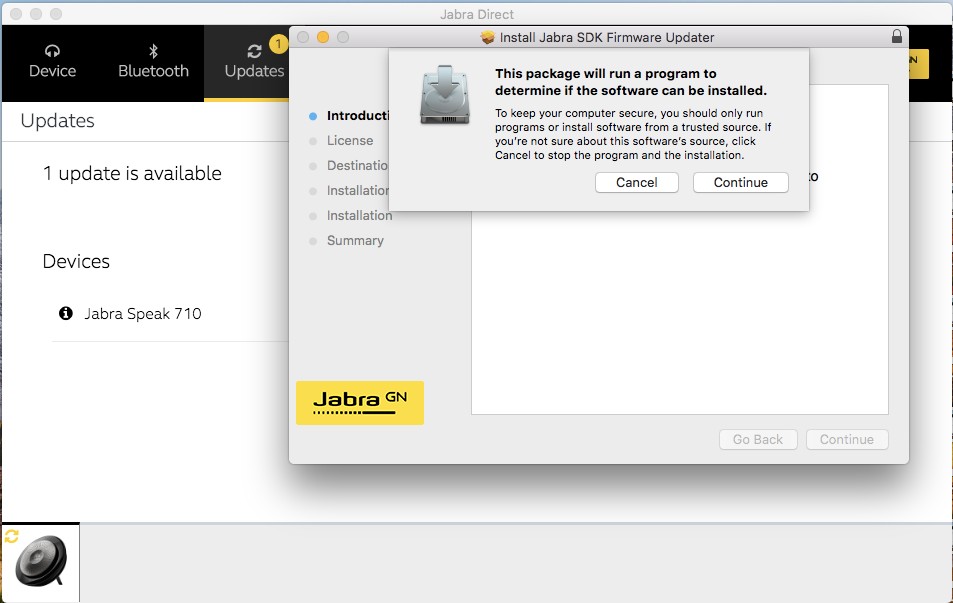Image resolution: width=953 pixels, height=603 pixels.
Task: Click the installer lock icon
Action: 896,36
